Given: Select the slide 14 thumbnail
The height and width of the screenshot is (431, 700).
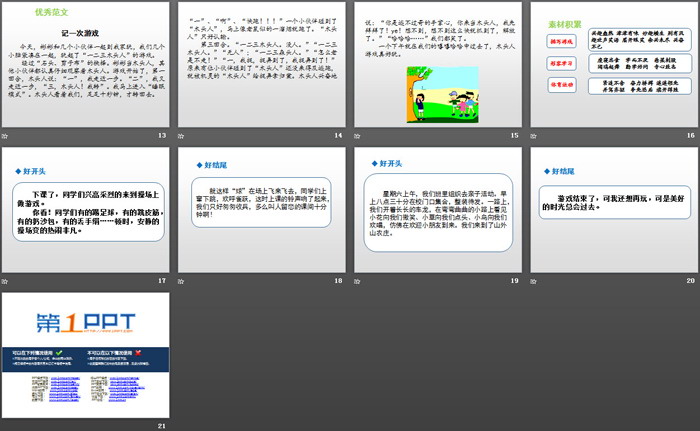Looking at the screenshot, I should pos(262,65).
